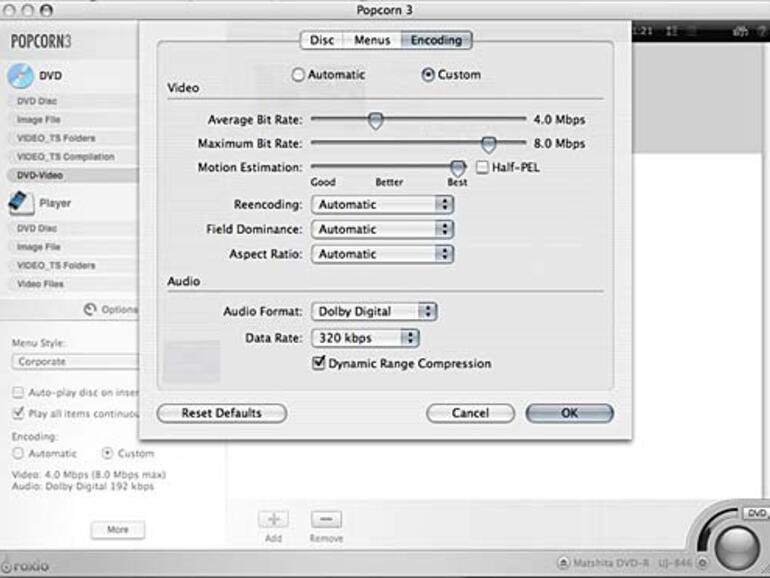
Task: Click the drive settings icon after UJ-846
Action: point(703,563)
